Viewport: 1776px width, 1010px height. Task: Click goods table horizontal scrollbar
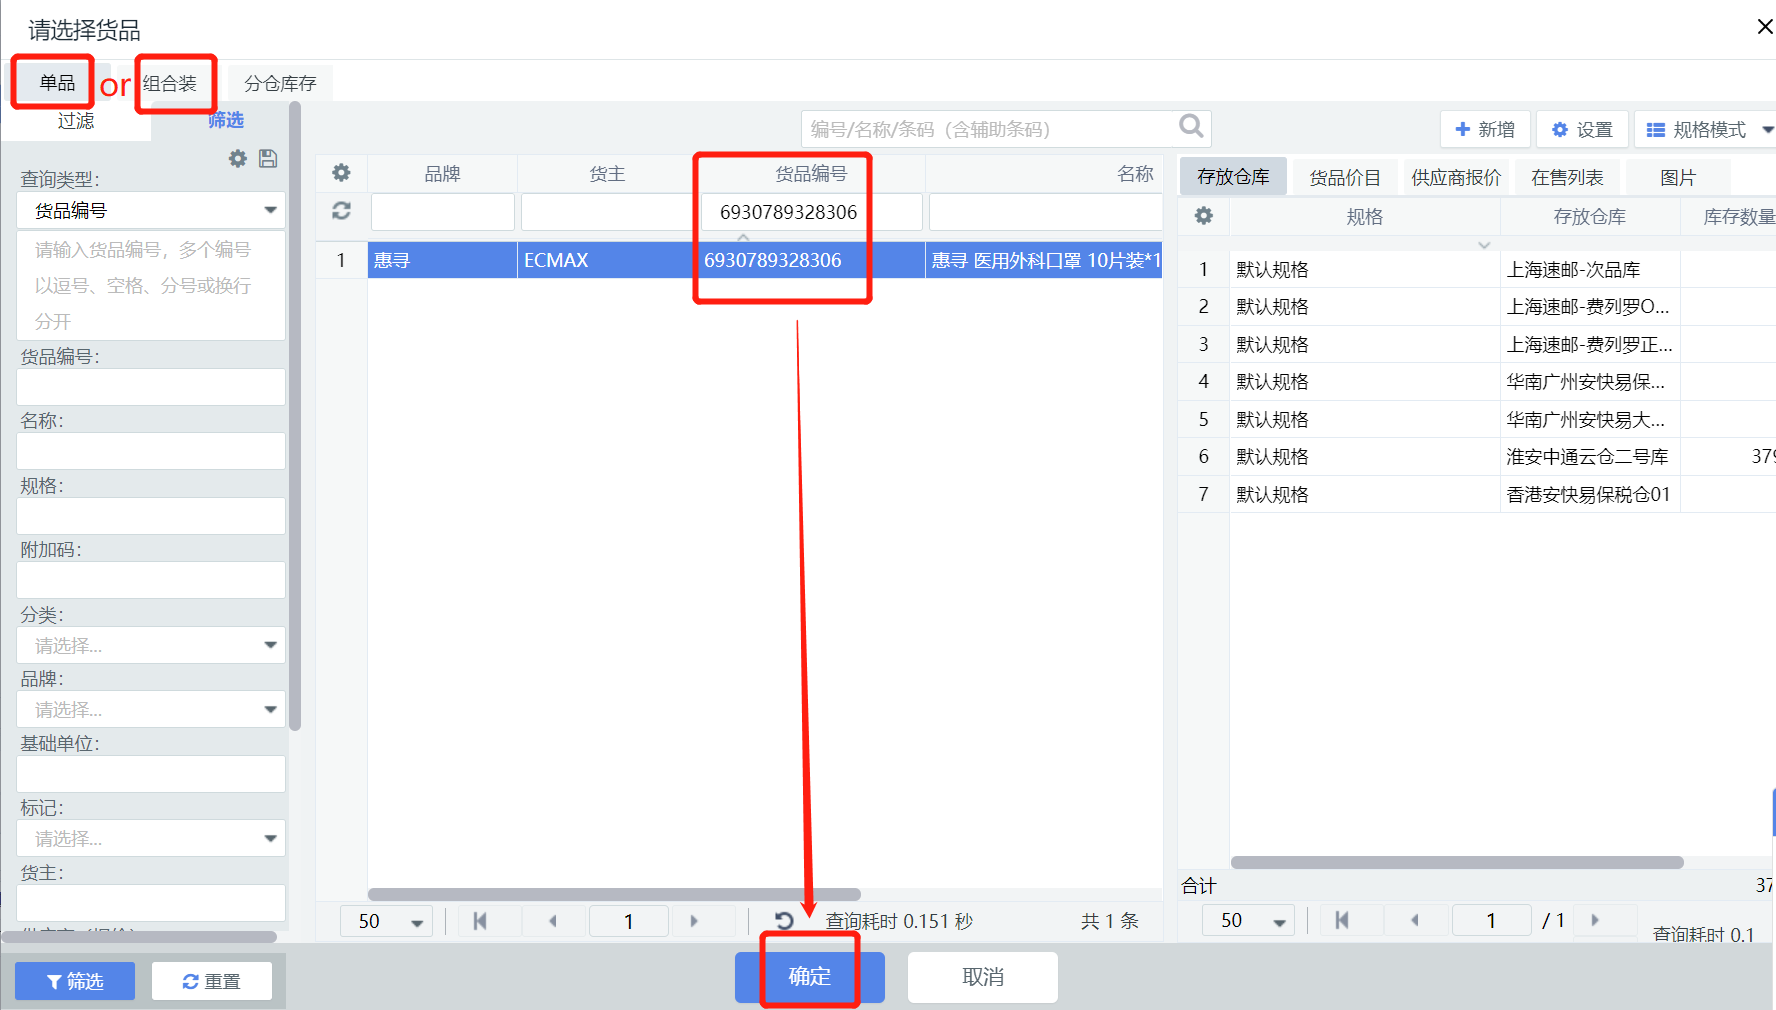click(x=614, y=894)
